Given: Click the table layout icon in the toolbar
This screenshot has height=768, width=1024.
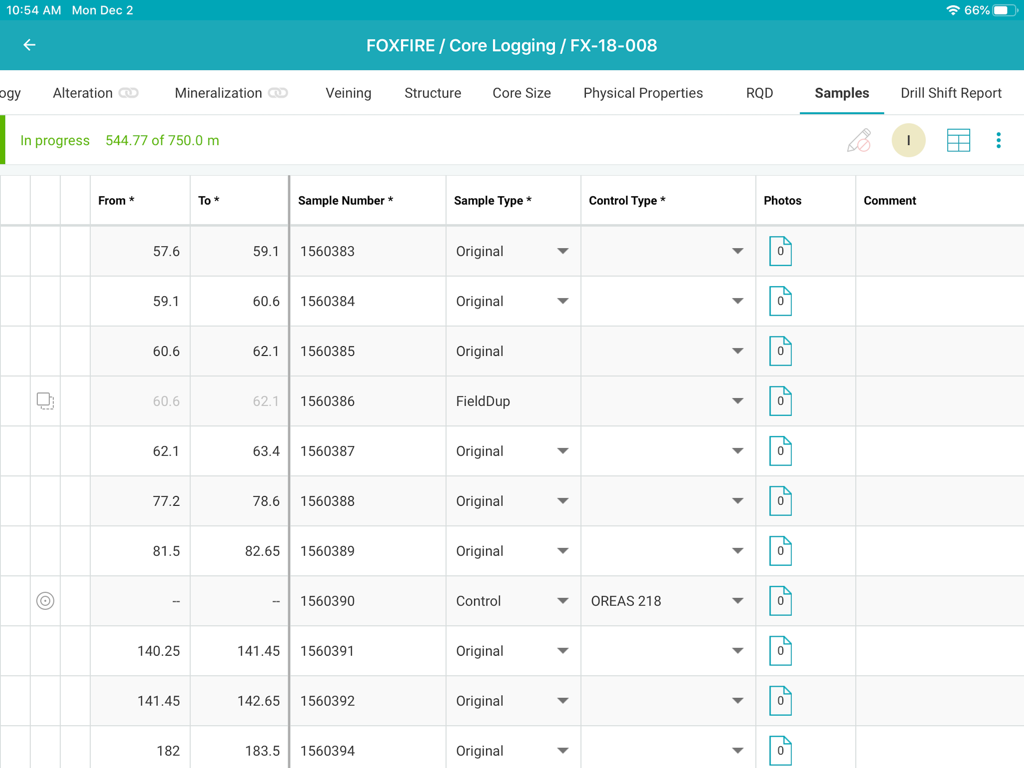Looking at the screenshot, I should coord(958,140).
